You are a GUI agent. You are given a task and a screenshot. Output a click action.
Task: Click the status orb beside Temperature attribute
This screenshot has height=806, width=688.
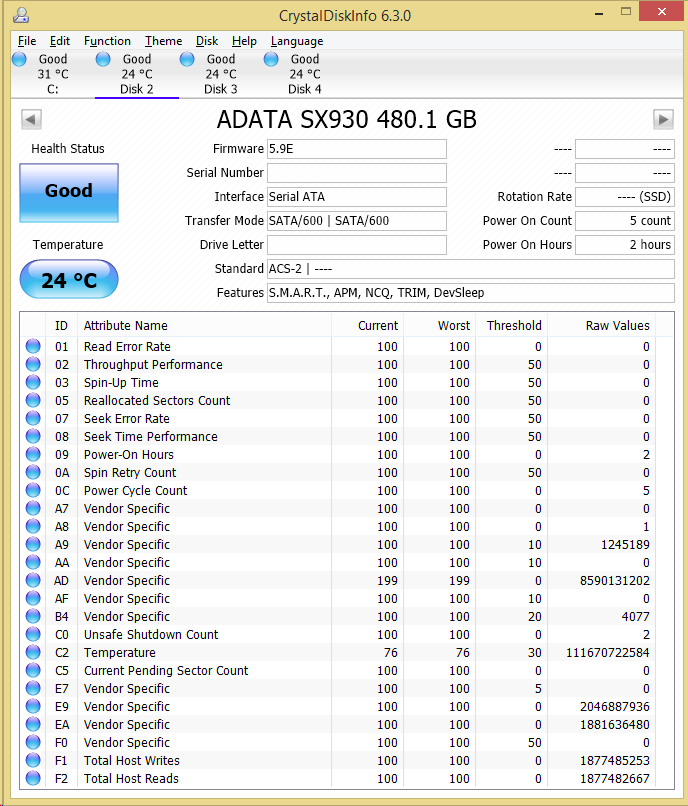point(33,653)
